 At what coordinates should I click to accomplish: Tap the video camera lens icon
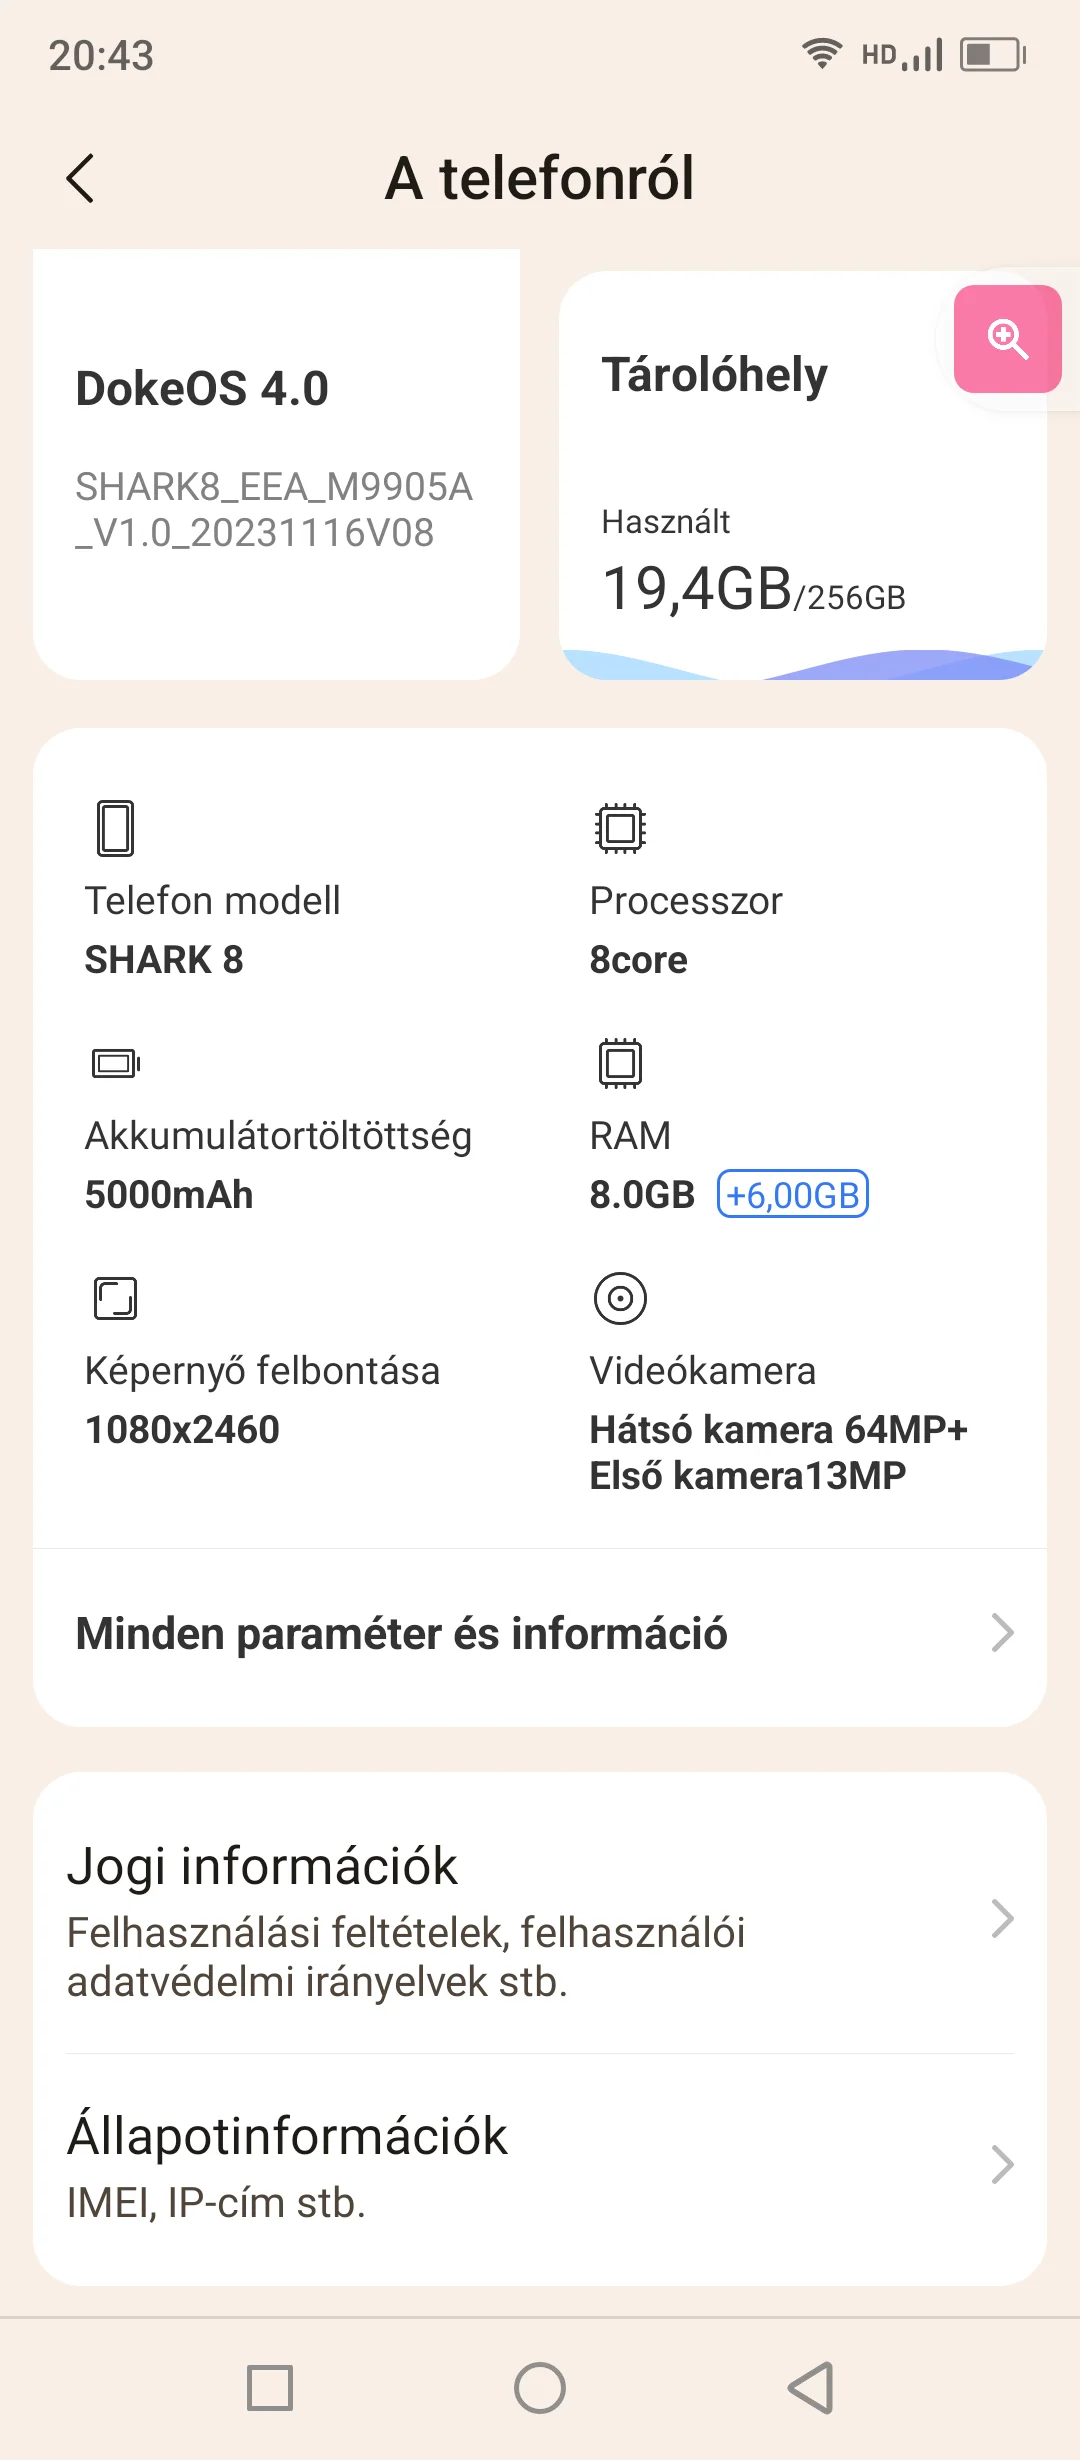click(620, 1298)
